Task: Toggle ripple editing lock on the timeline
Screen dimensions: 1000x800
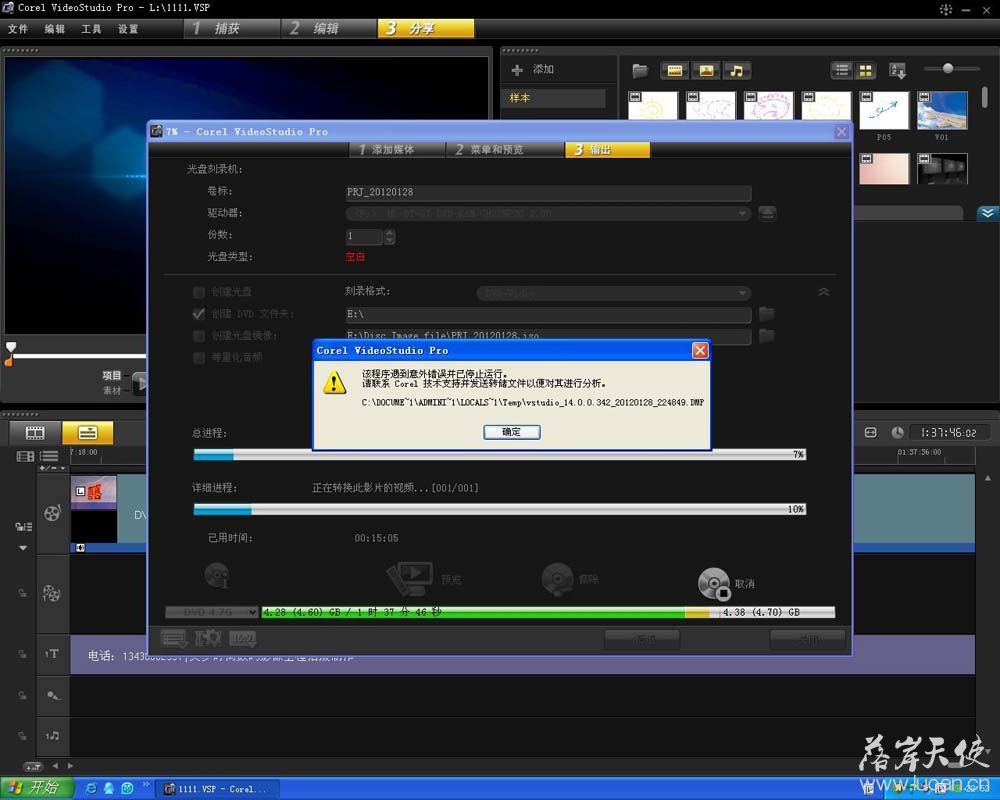Action: tap(24, 527)
